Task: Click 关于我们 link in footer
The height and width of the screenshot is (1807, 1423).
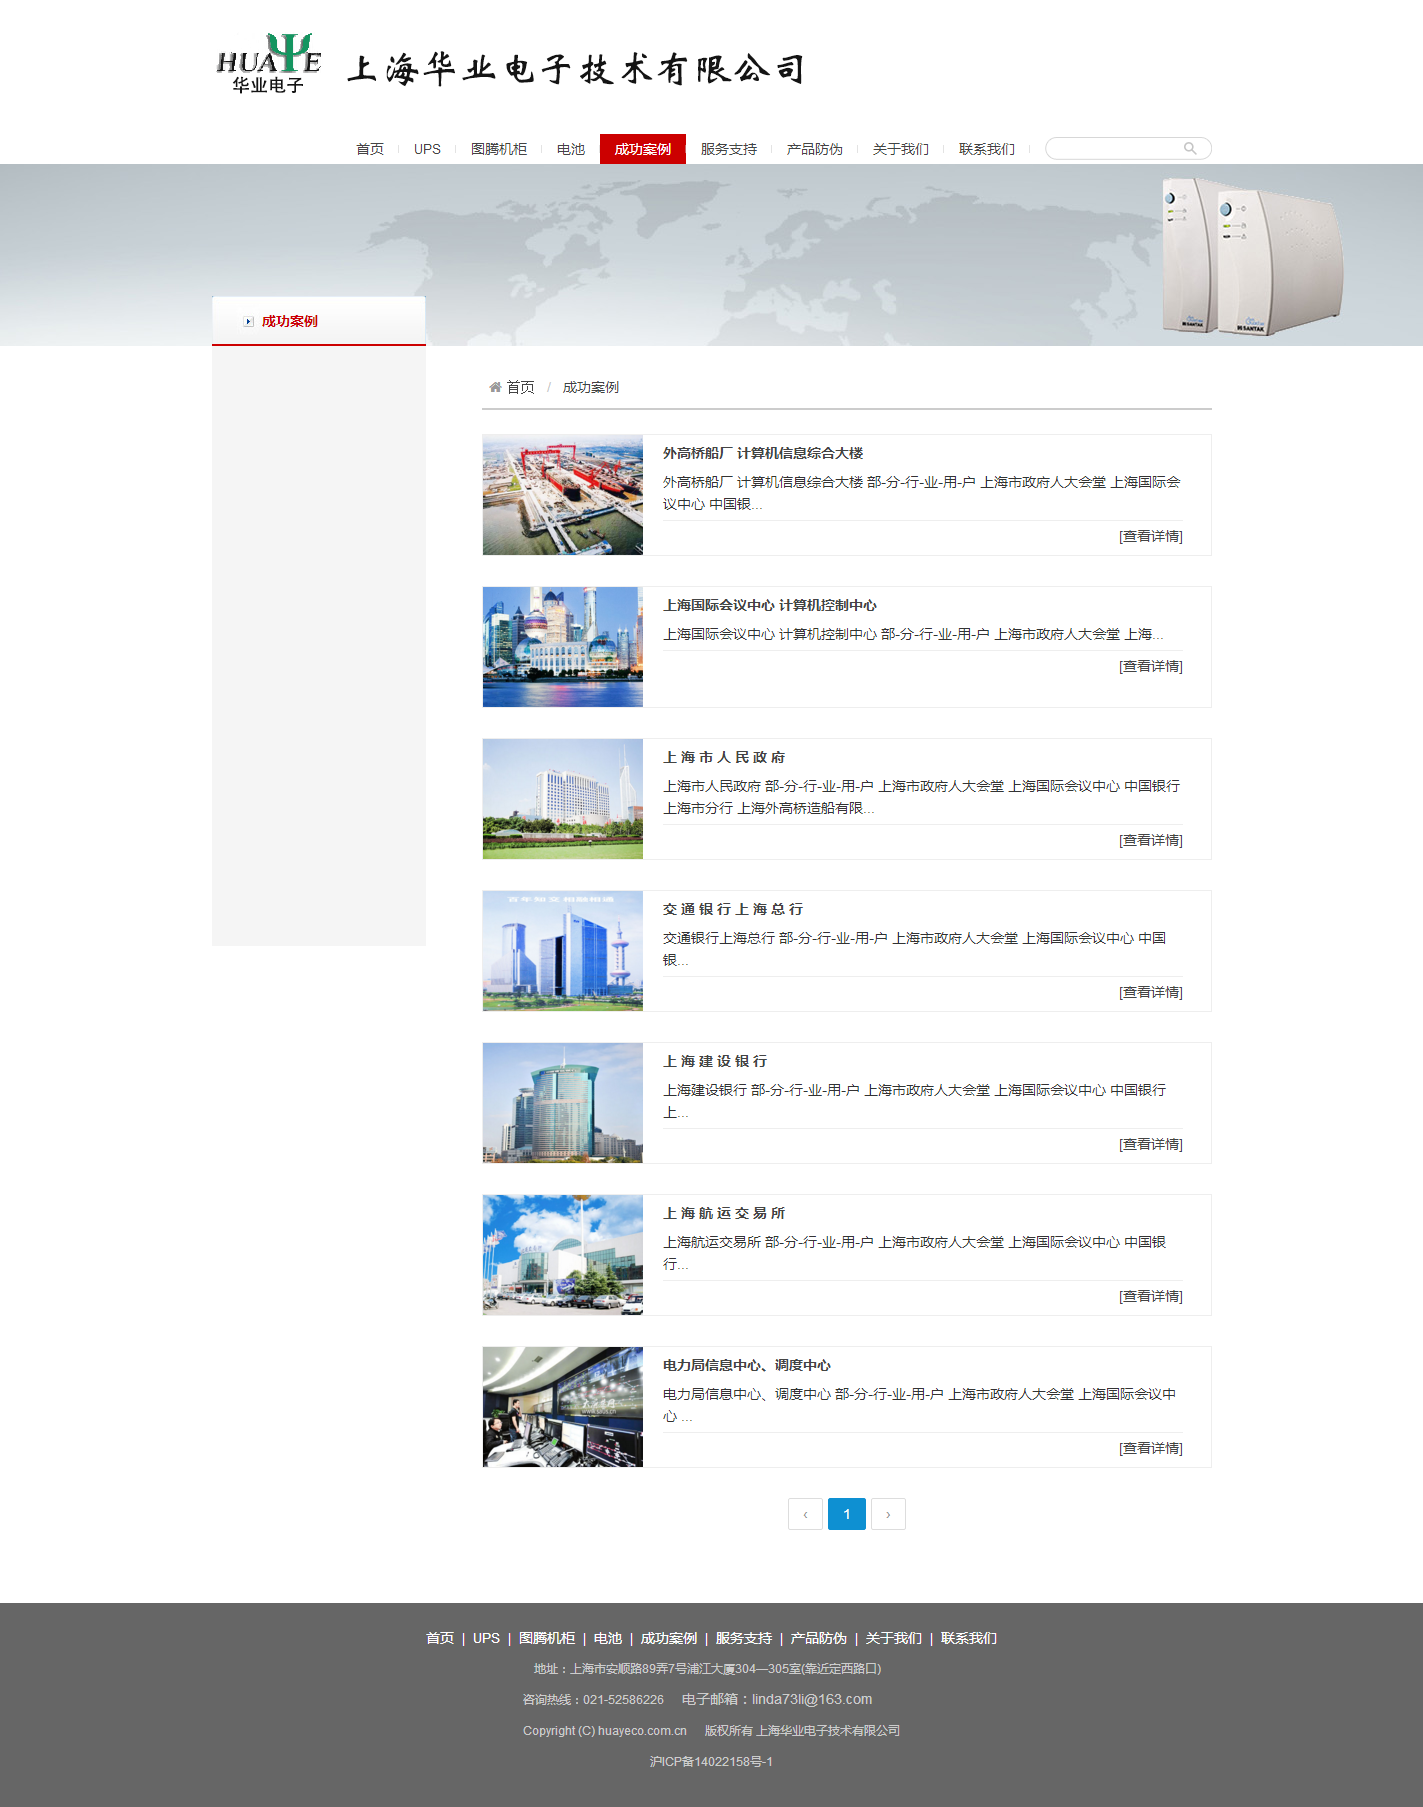Action: point(893,1638)
